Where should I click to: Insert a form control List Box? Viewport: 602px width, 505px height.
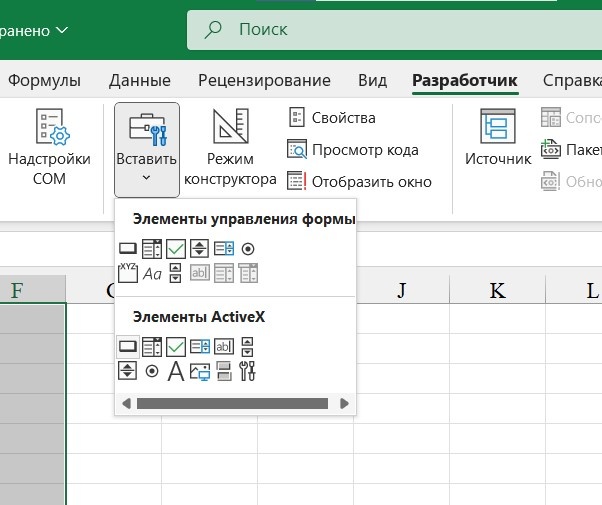(224, 249)
